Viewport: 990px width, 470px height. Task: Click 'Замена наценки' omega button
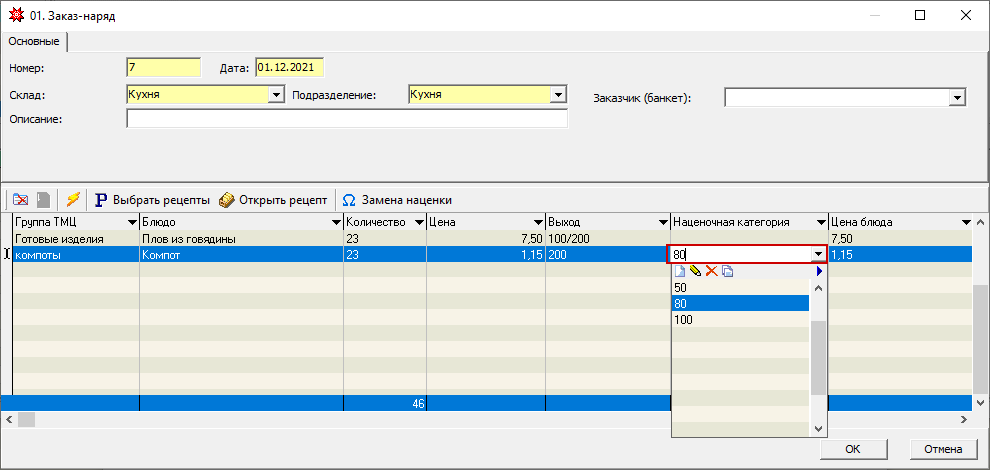tap(397, 200)
